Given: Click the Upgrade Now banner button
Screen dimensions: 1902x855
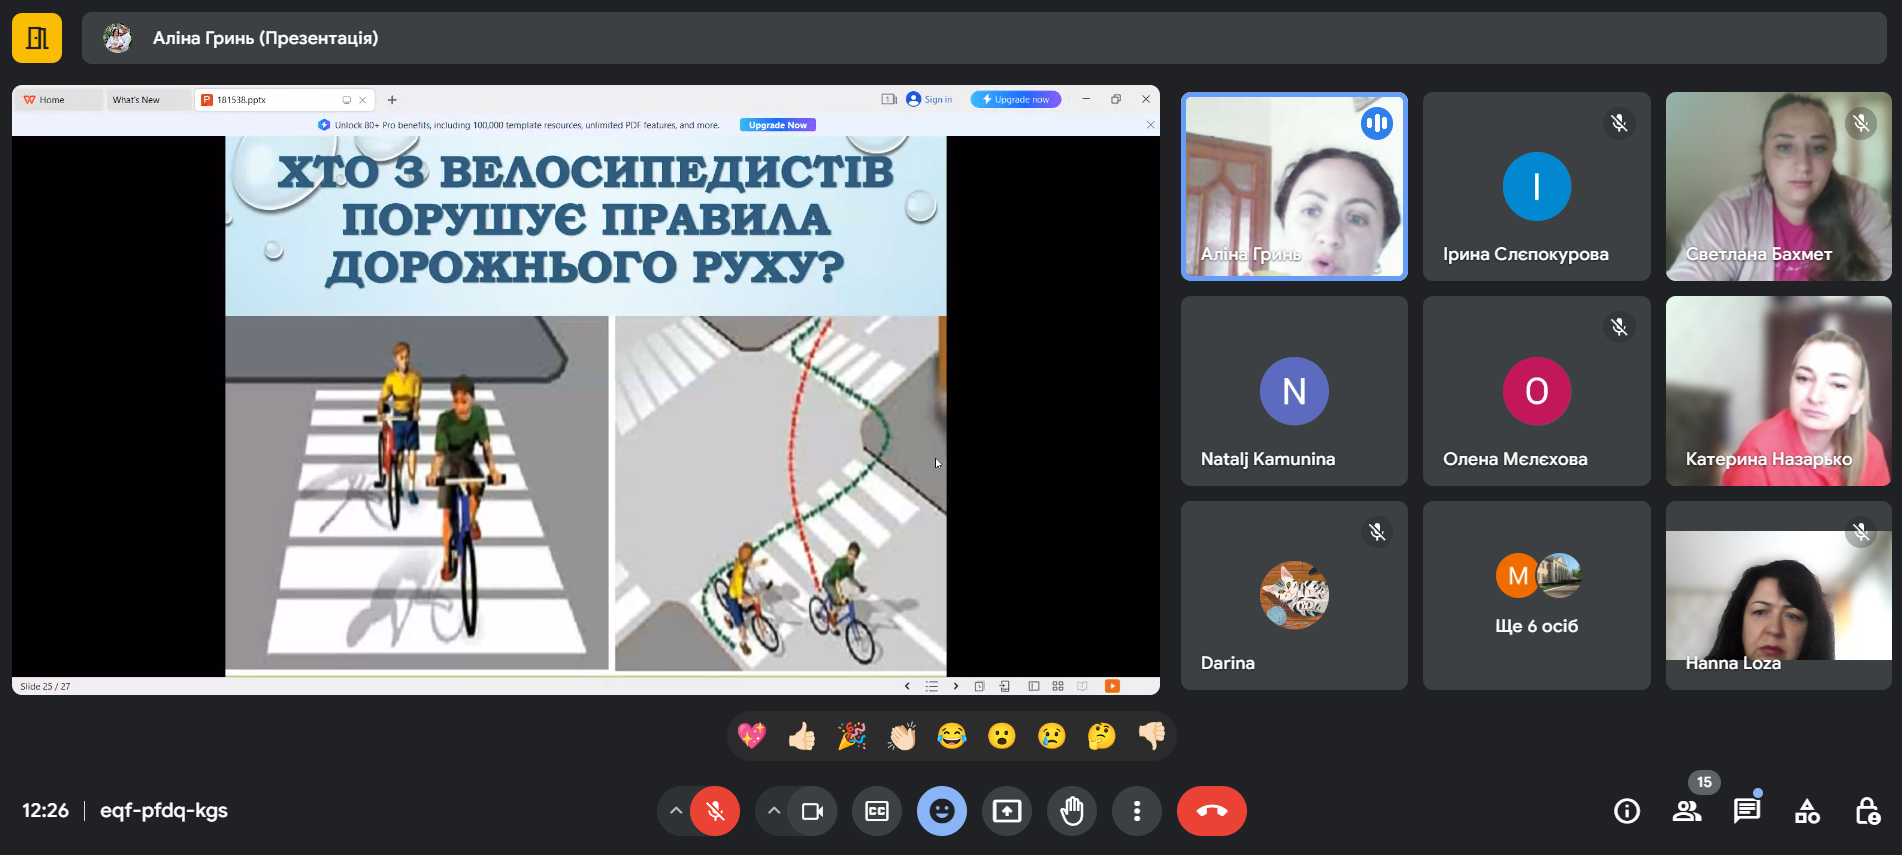Looking at the screenshot, I should tap(778, 125).
